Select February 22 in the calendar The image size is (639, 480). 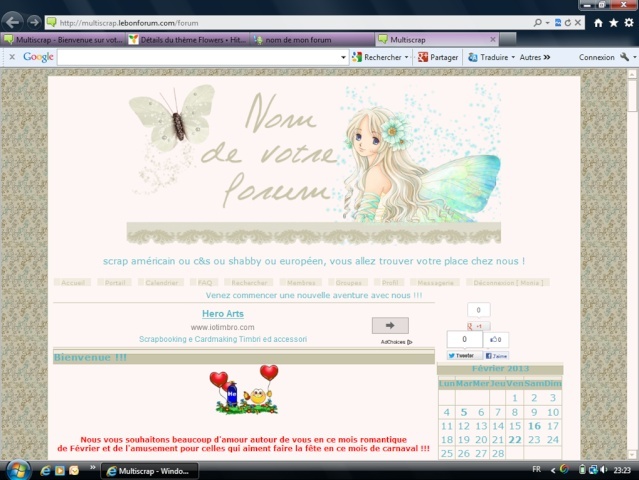point(515,440)
